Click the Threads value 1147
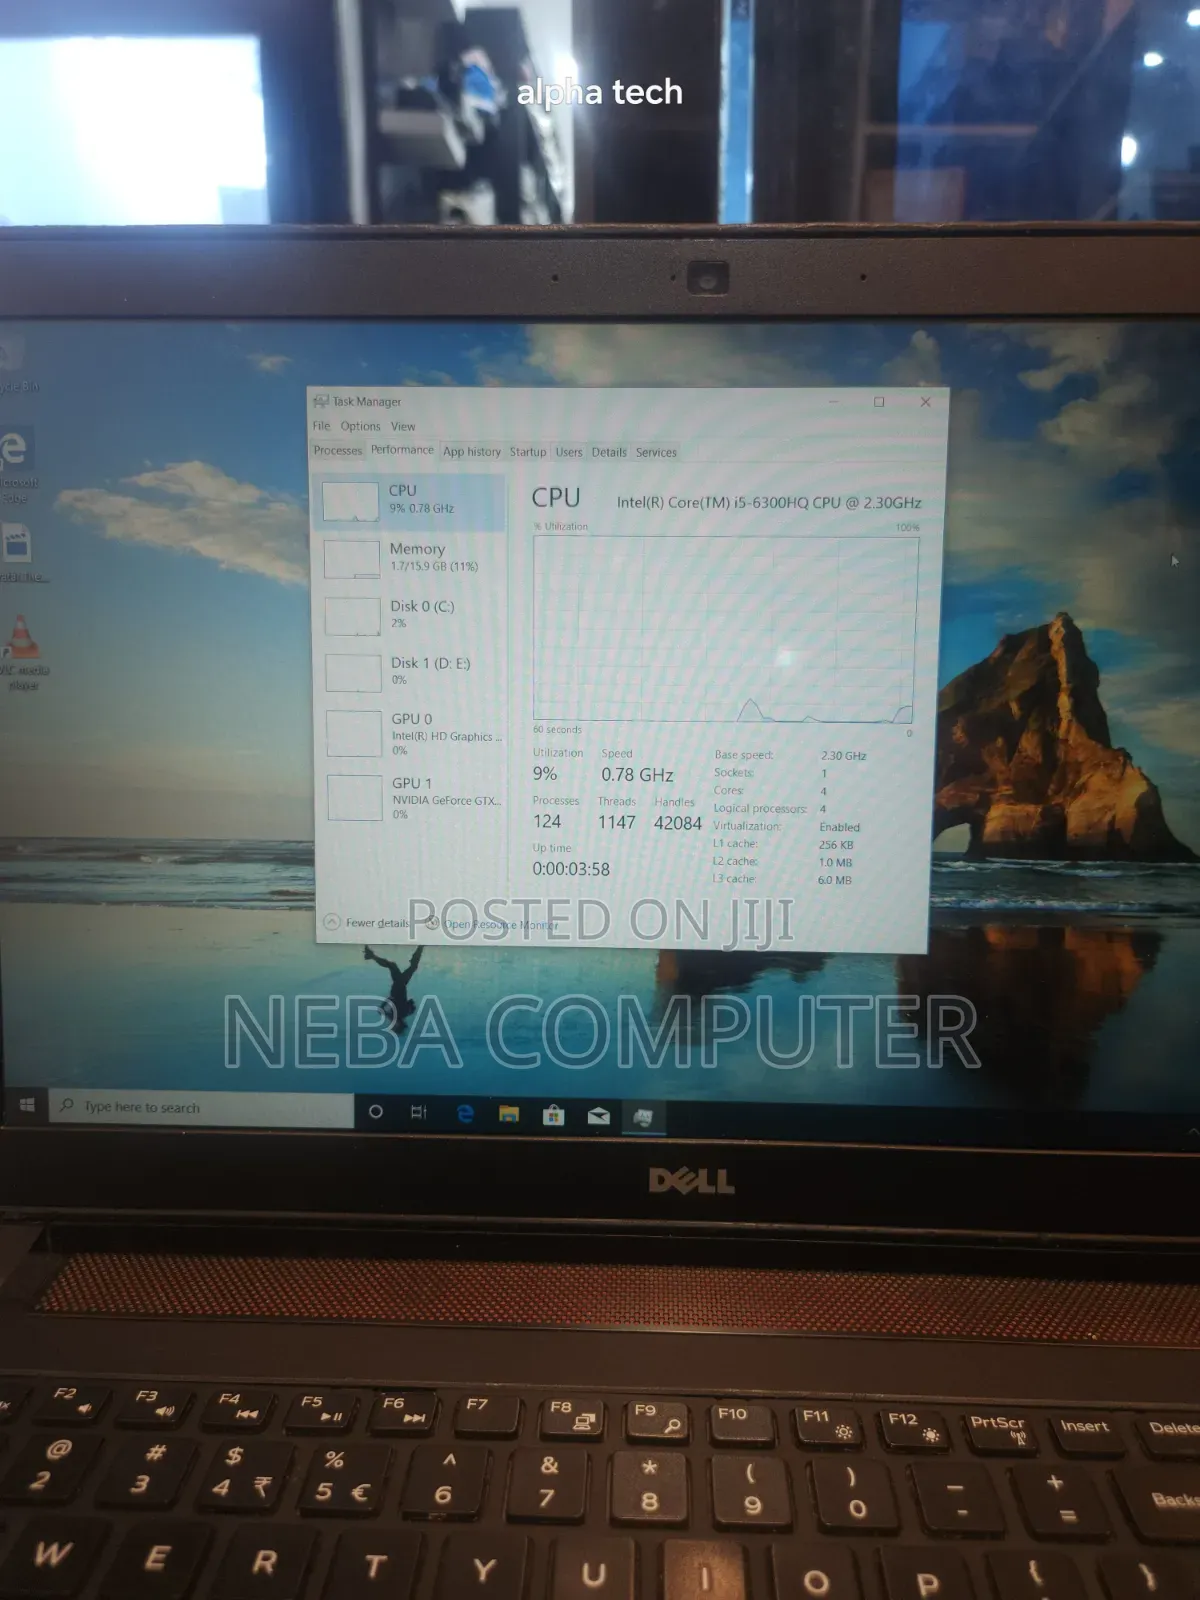The height and width of the screenshot is (1600, 1200). point(617,822)
